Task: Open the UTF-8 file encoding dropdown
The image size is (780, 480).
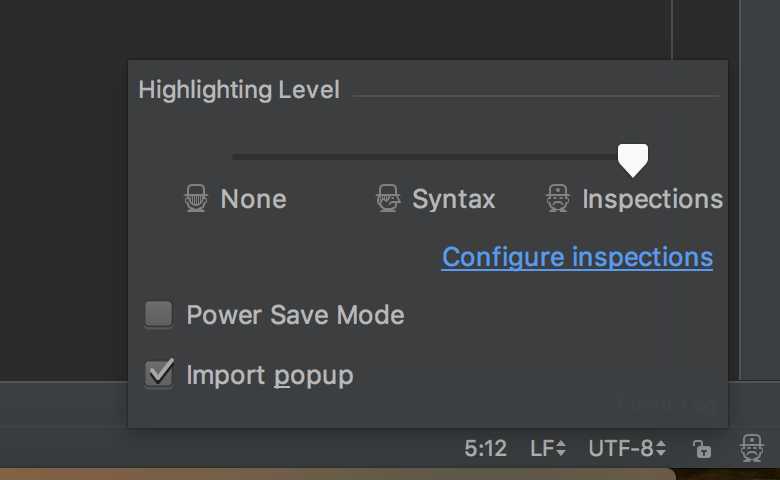Action: [627, 448]
